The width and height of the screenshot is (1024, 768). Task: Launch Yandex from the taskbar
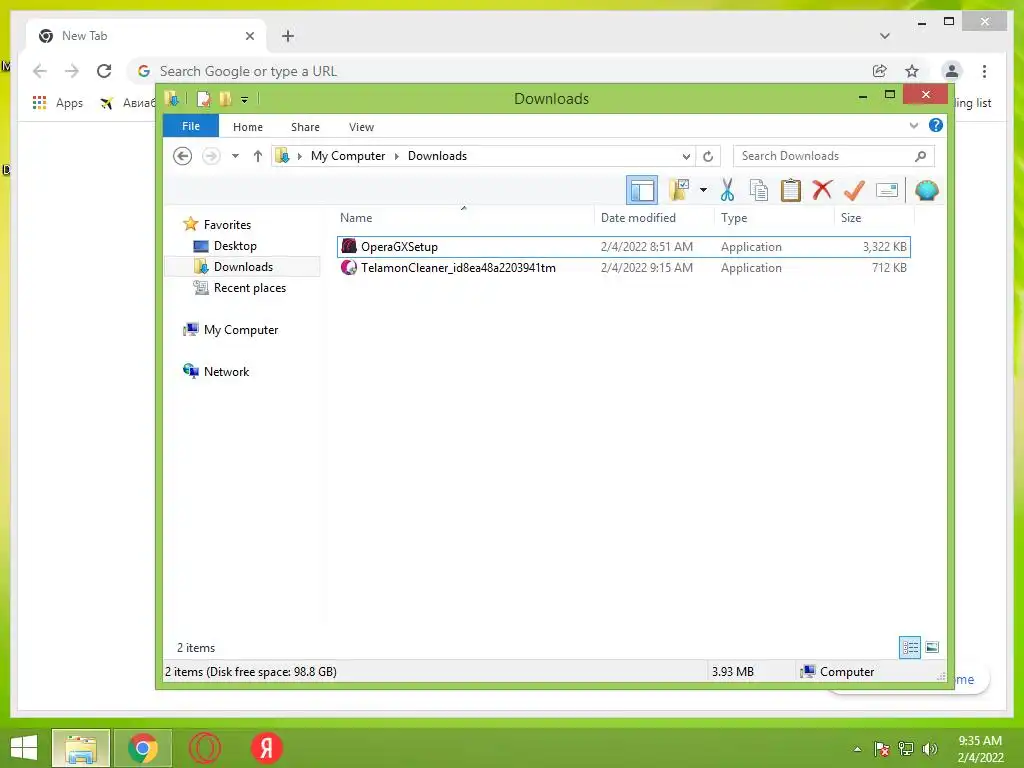pos(266,748)
